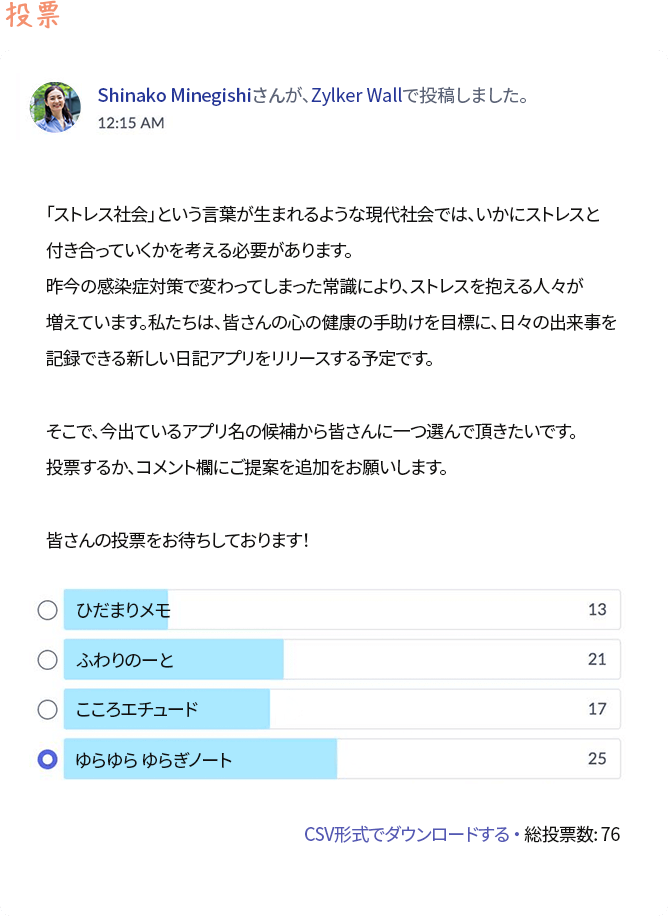Click the 総投票数: 76 total votes text
668x916 pixels.
pos(572,834)
